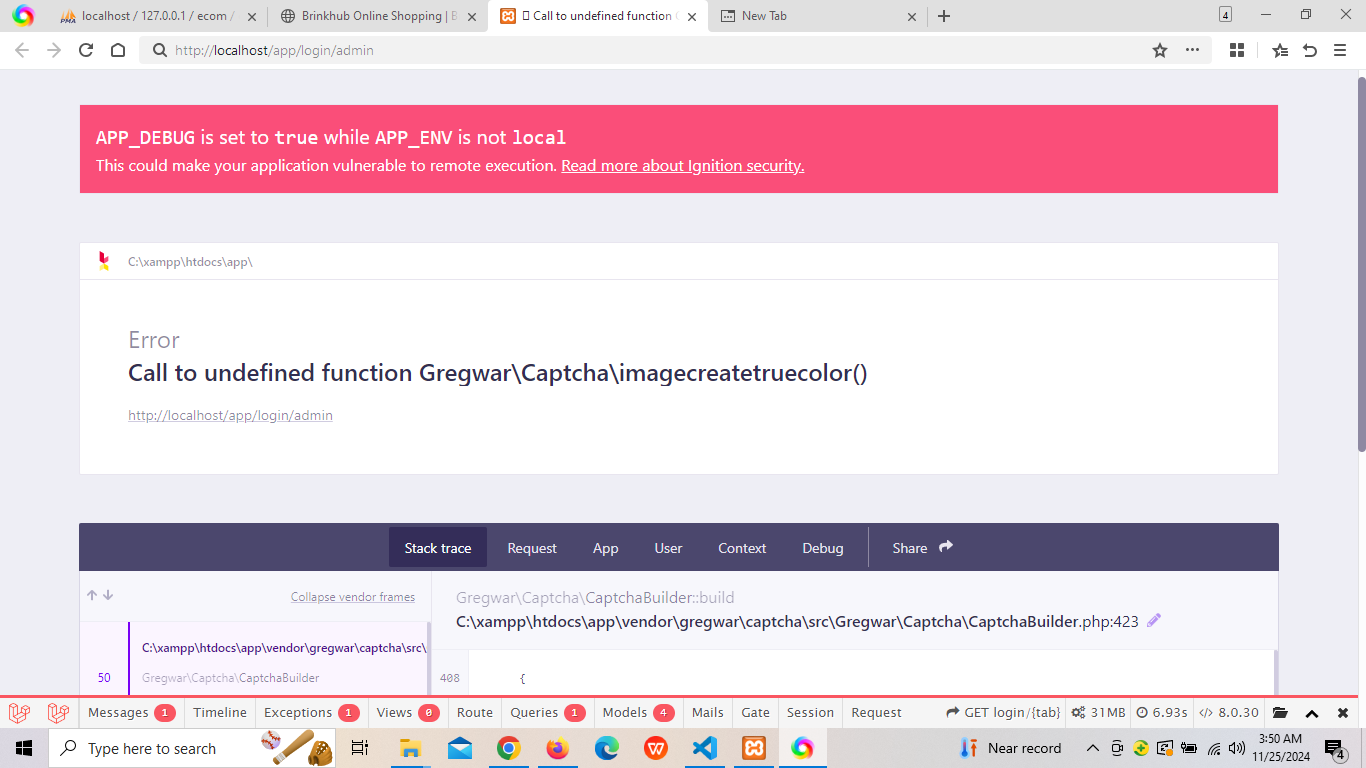Open the browser's hamburger main menu
The image size is (1366, 768).
coord(1340,50)
